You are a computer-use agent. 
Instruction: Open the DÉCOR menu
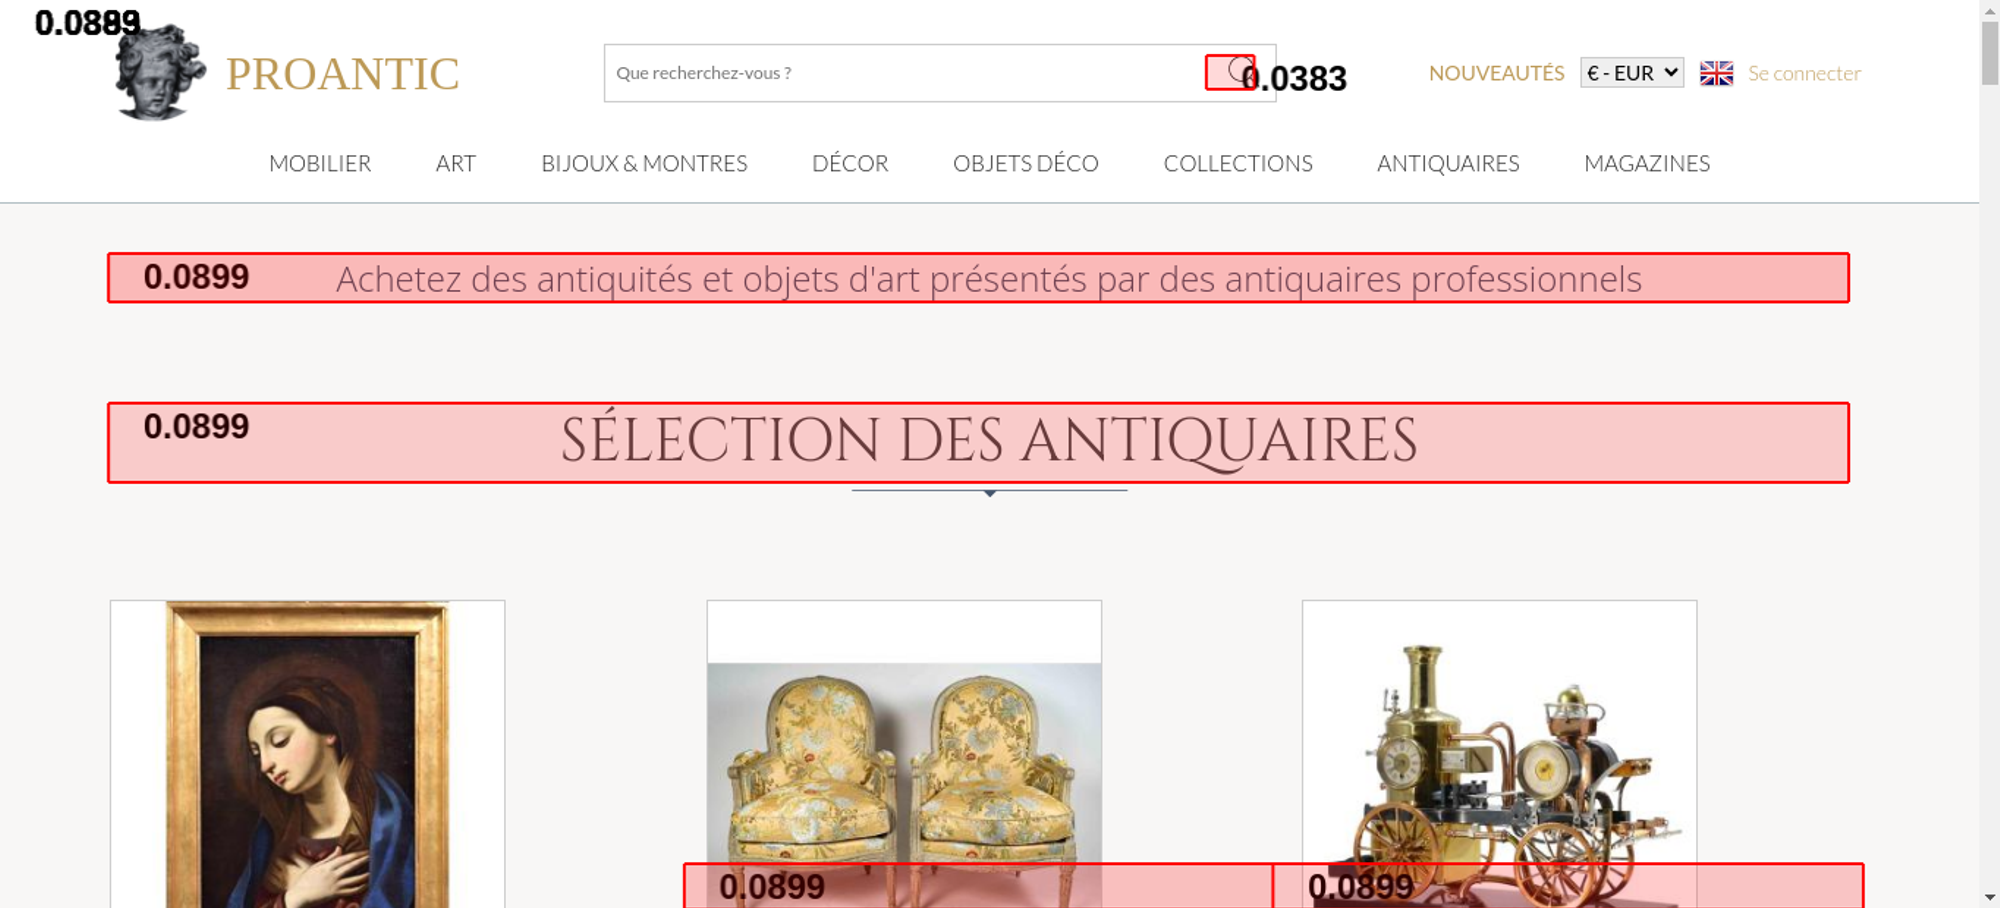click(850, 163)
